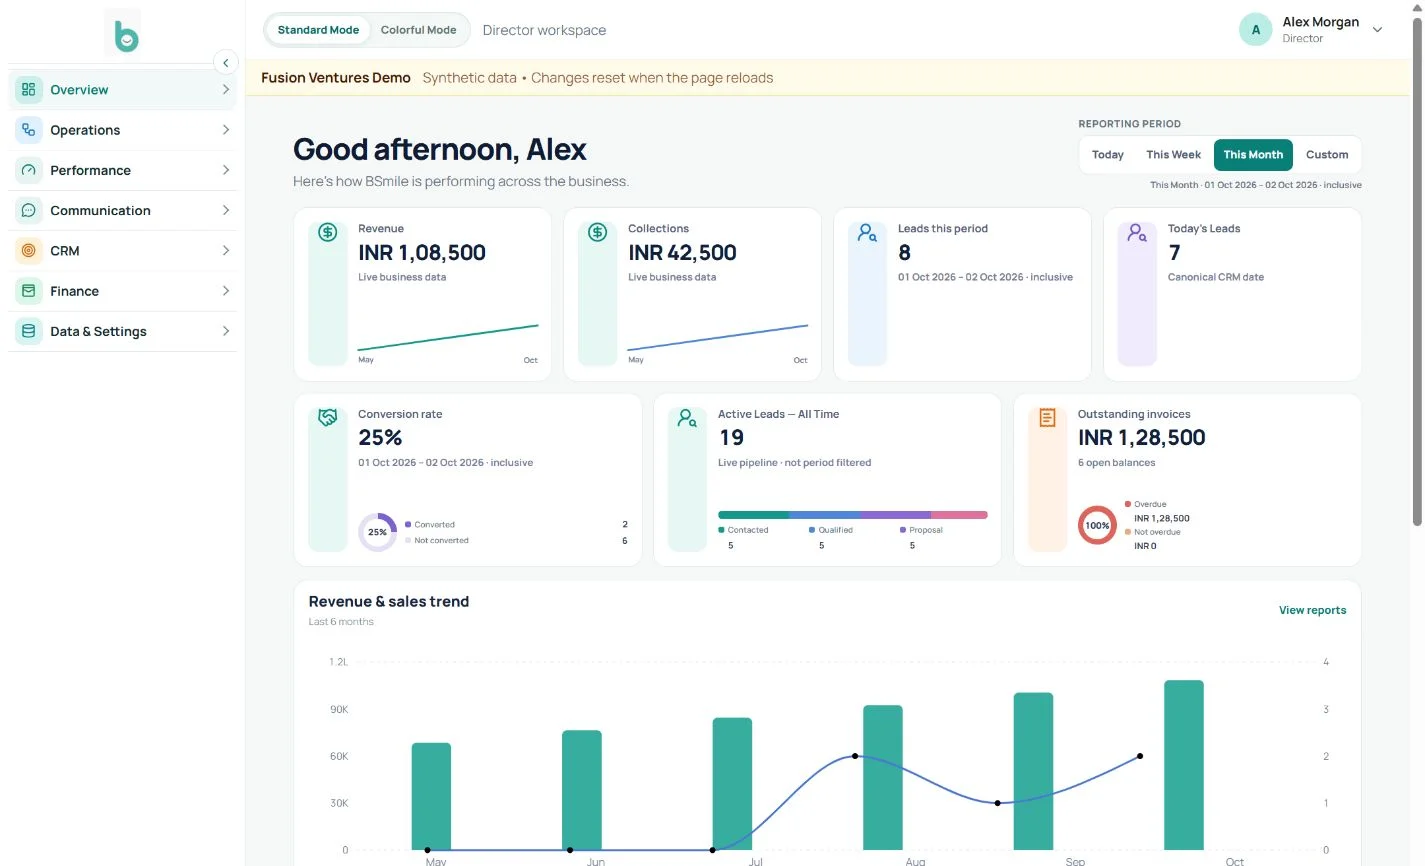Click the Communication chat icon in sidebar
The image size is (1425, 866).
coord(28,210)
